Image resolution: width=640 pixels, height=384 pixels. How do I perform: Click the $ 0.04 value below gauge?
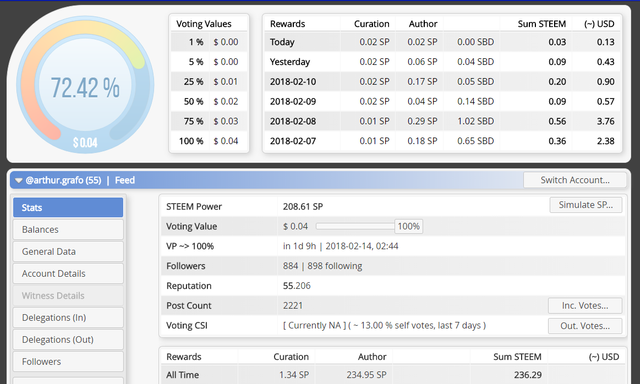[85, 142]
